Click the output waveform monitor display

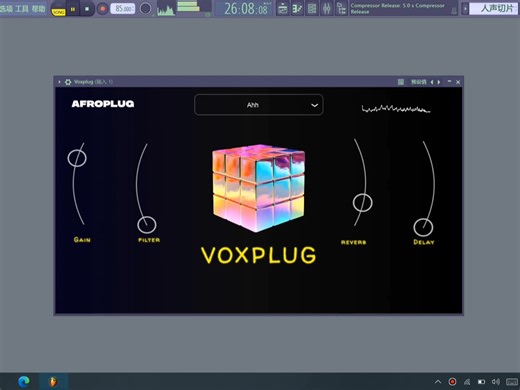(166, 9)
